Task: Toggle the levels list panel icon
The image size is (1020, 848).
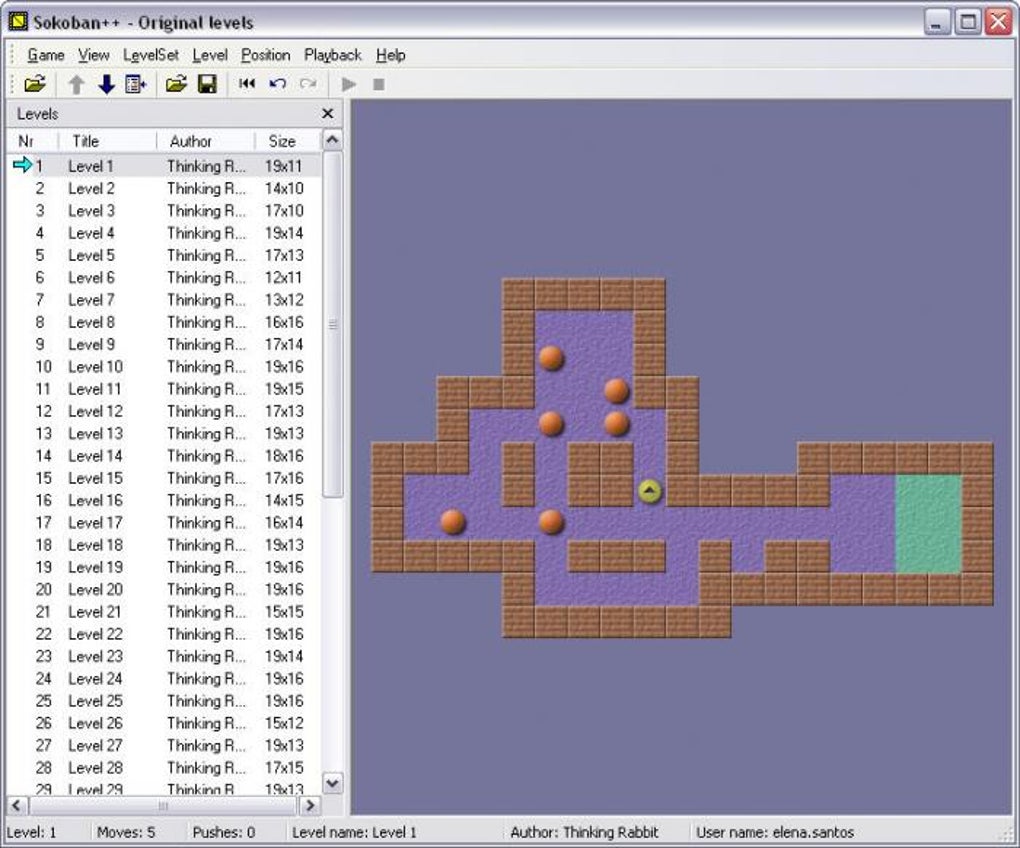Action: [x=136, y=84]
